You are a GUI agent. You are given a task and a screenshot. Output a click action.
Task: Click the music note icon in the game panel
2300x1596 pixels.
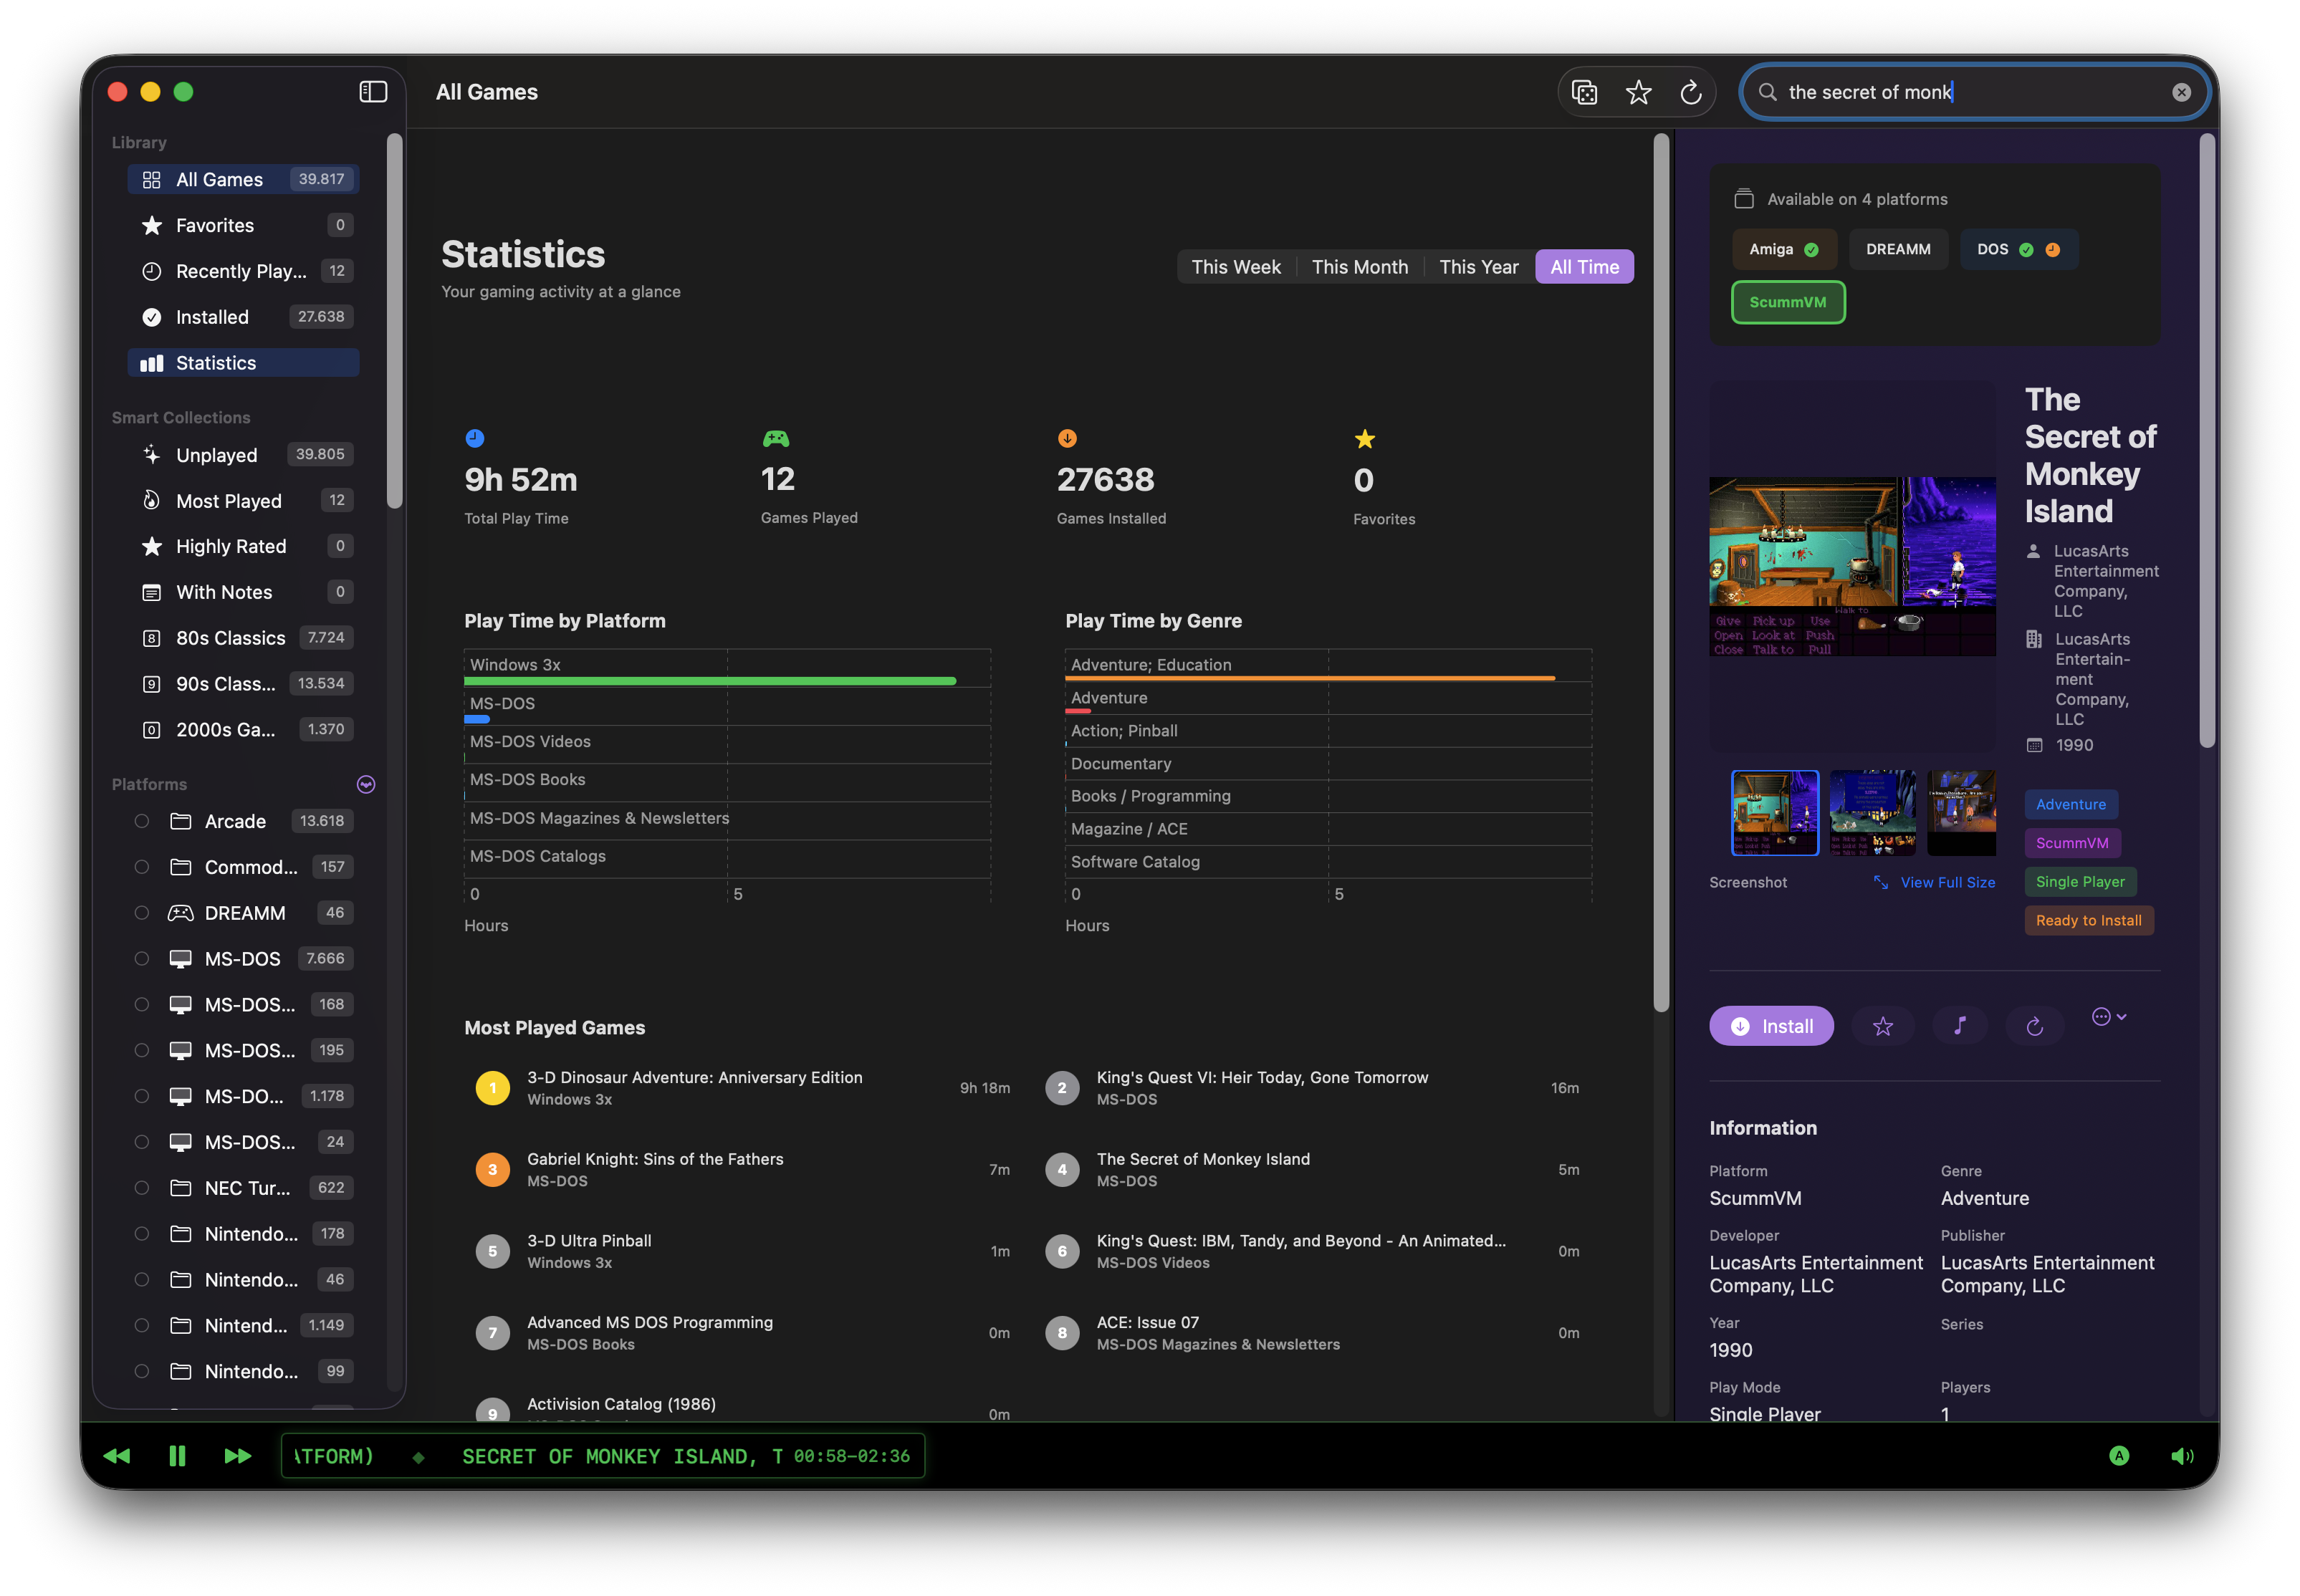[x=1959, y=1025]
